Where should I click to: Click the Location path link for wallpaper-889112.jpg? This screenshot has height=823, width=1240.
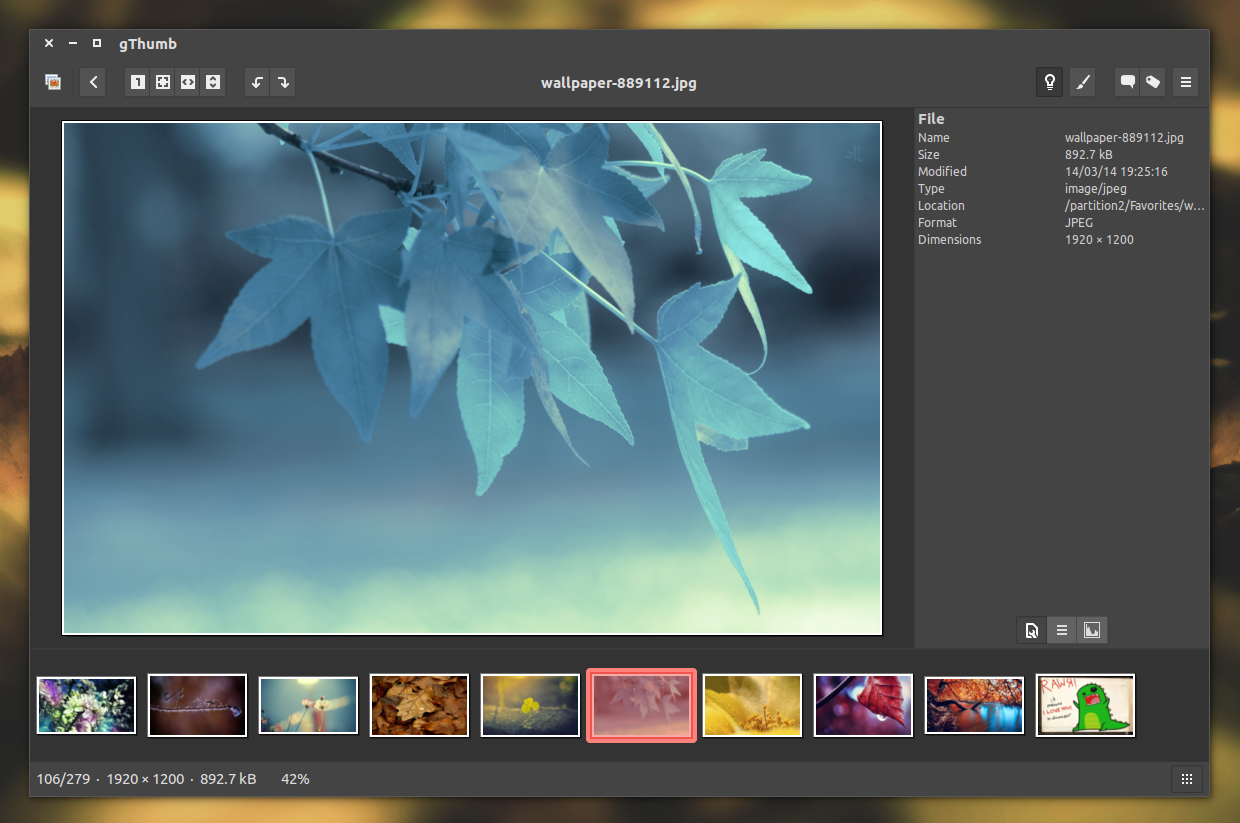click(1135, 205)
